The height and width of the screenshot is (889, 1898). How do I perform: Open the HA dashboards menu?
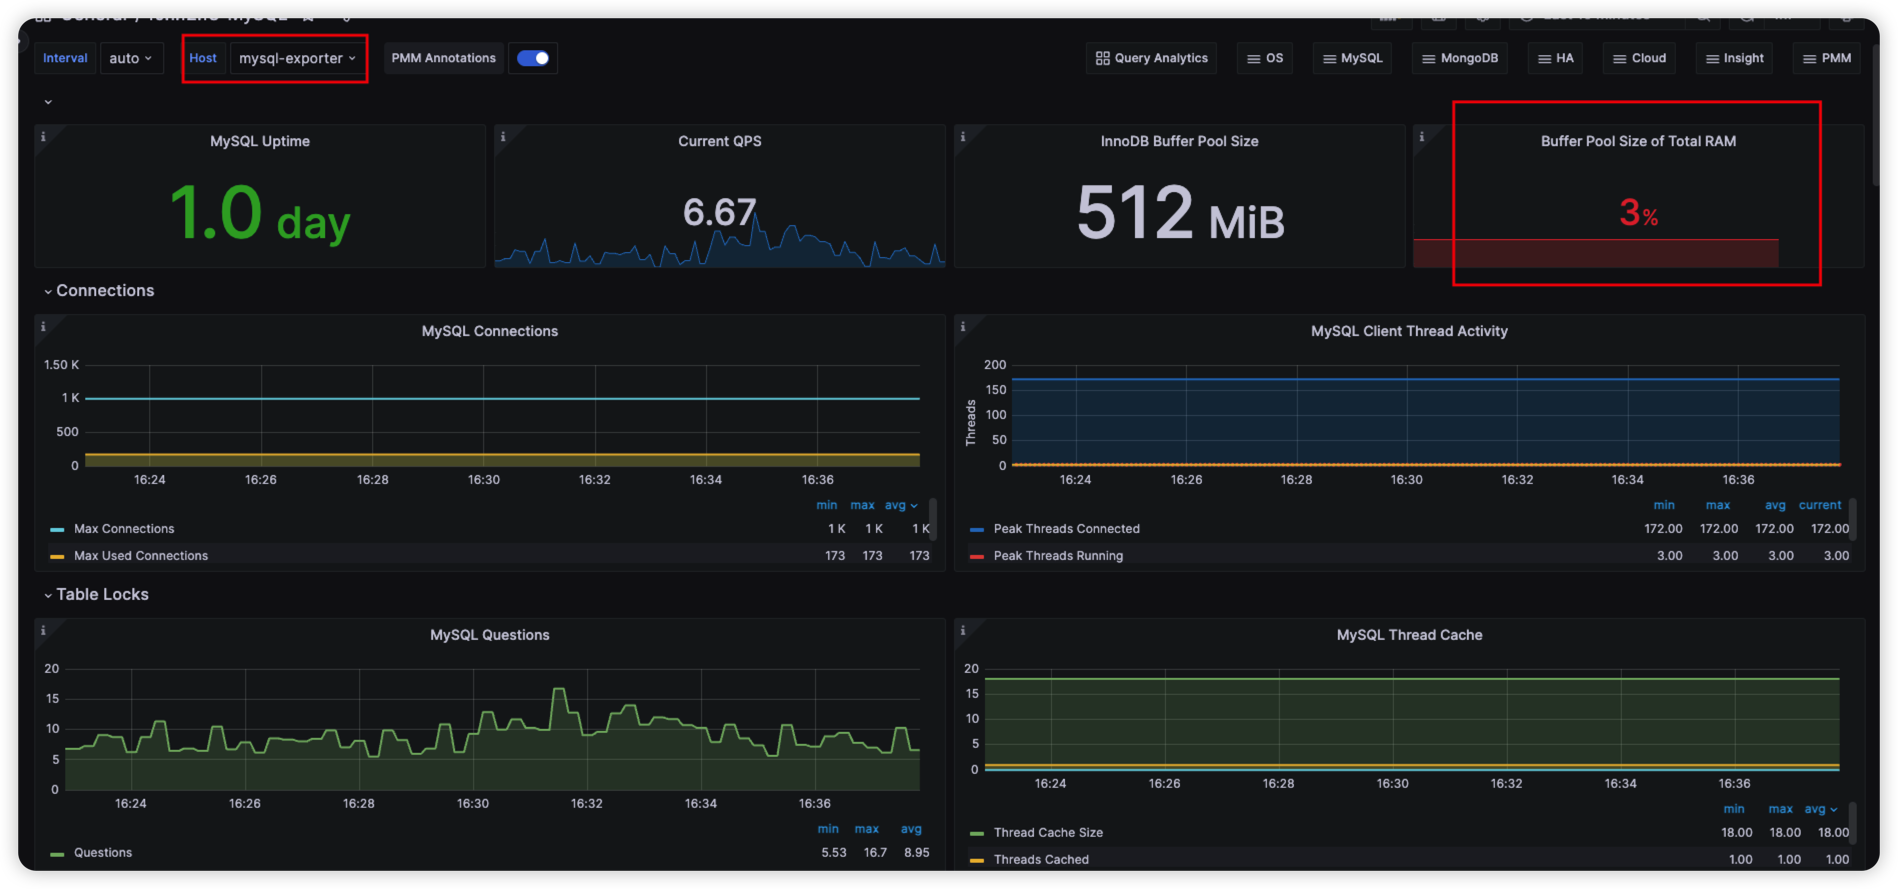[1556, 58]
